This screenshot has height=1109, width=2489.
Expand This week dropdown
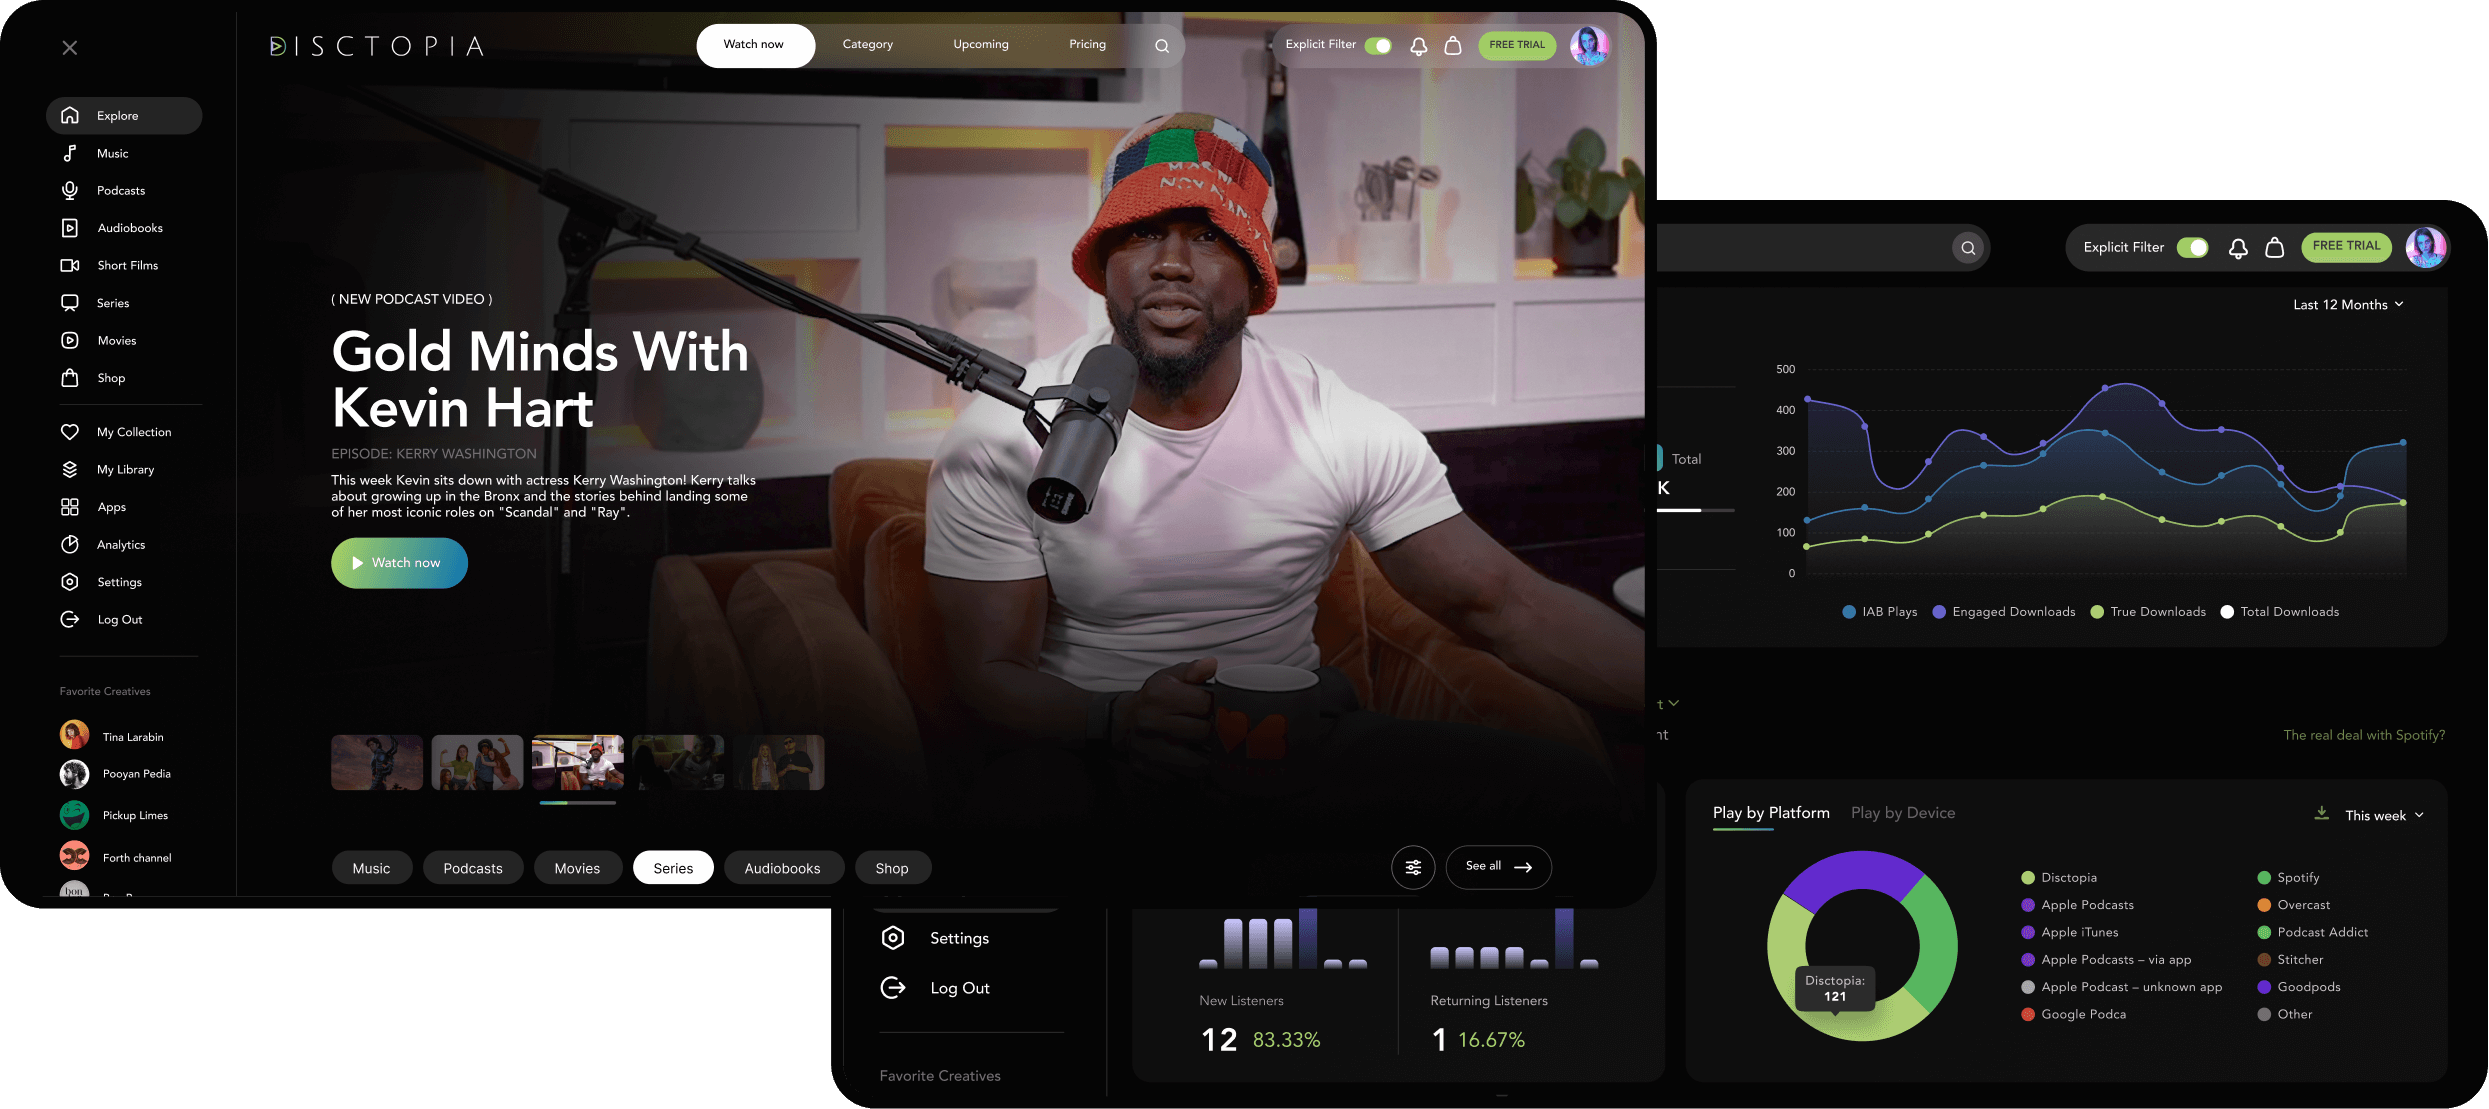[x=2384, y=816]
